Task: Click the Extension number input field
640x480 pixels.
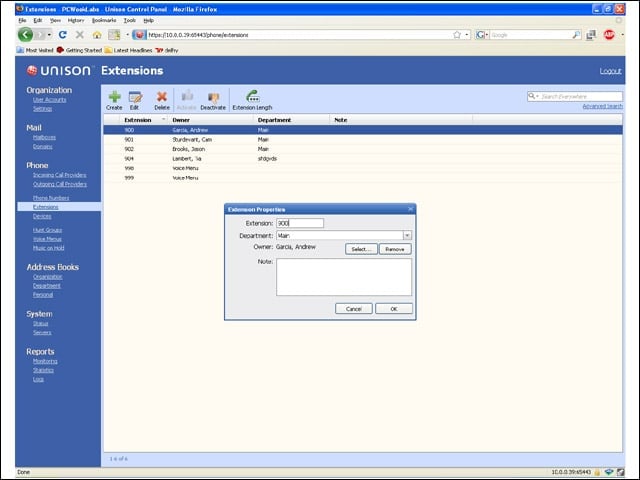Action: pos(300,223)
